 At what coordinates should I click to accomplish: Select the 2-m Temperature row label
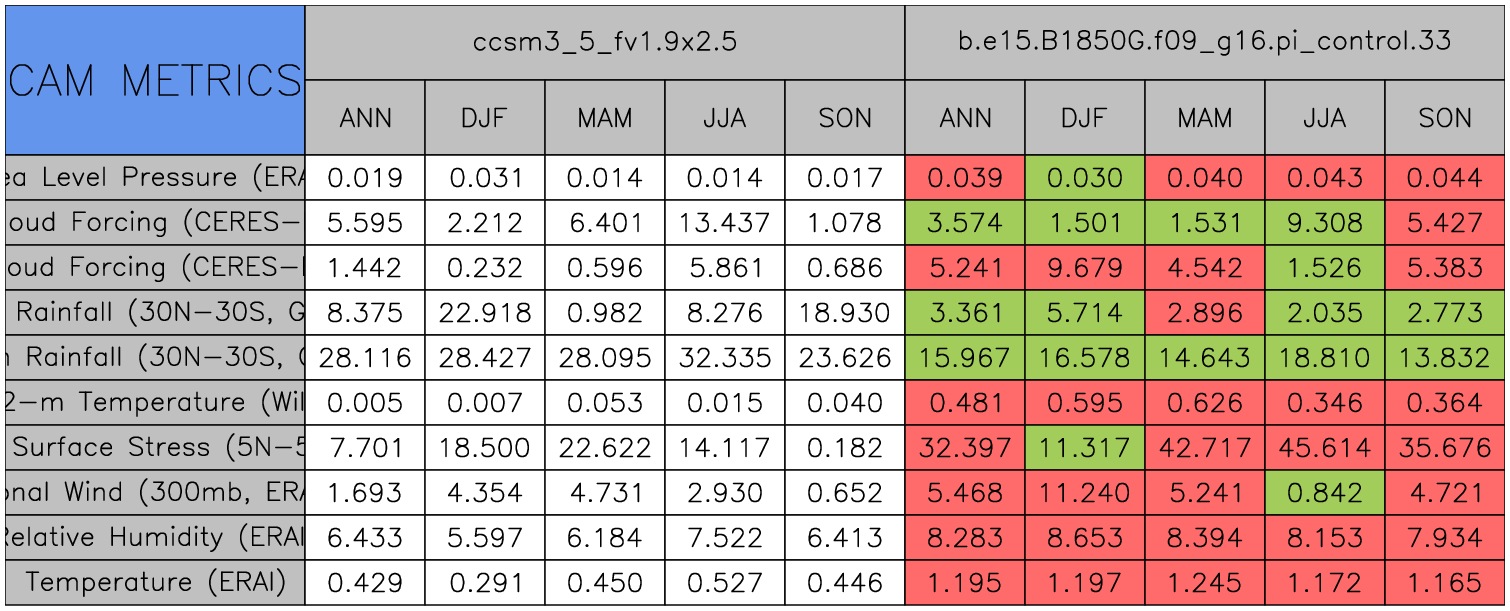click(155, 403)
